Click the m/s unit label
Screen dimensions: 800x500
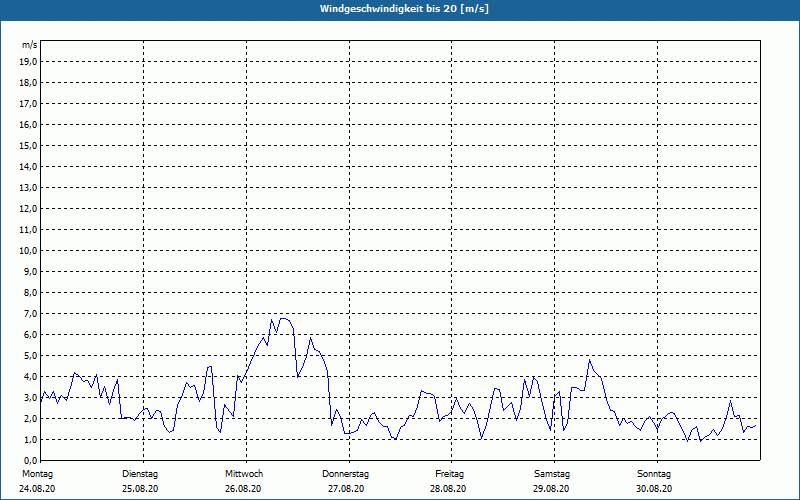pyautogui.click(x=30, y=45)
